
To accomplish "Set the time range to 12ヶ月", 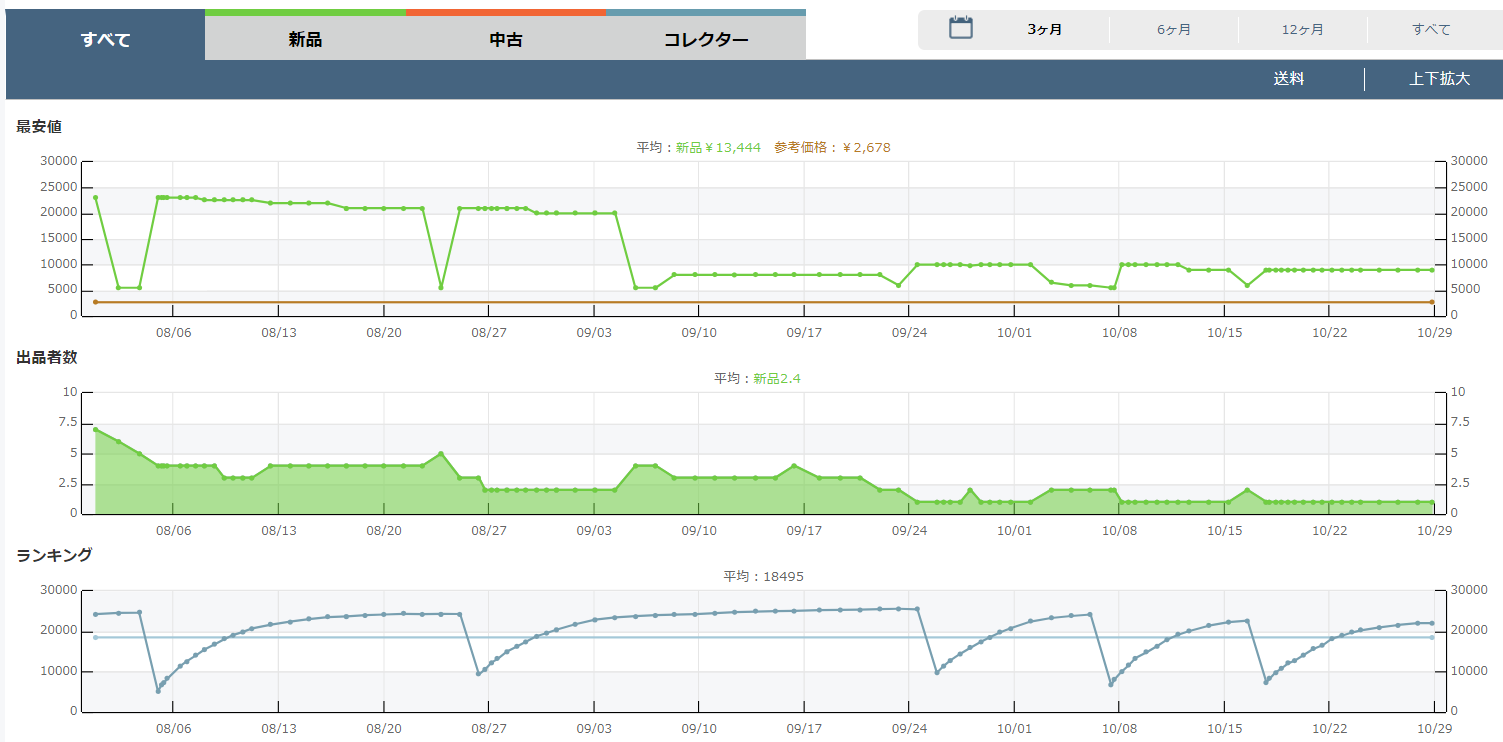I will 1302,30.
